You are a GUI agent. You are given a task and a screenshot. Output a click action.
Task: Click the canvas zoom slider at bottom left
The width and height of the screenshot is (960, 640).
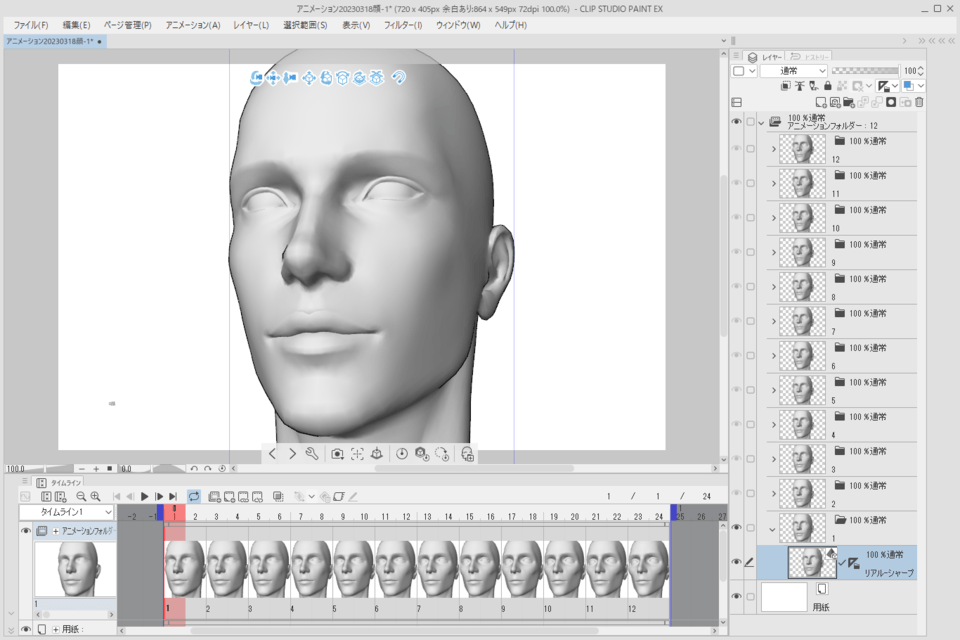(x=38, y=469)
